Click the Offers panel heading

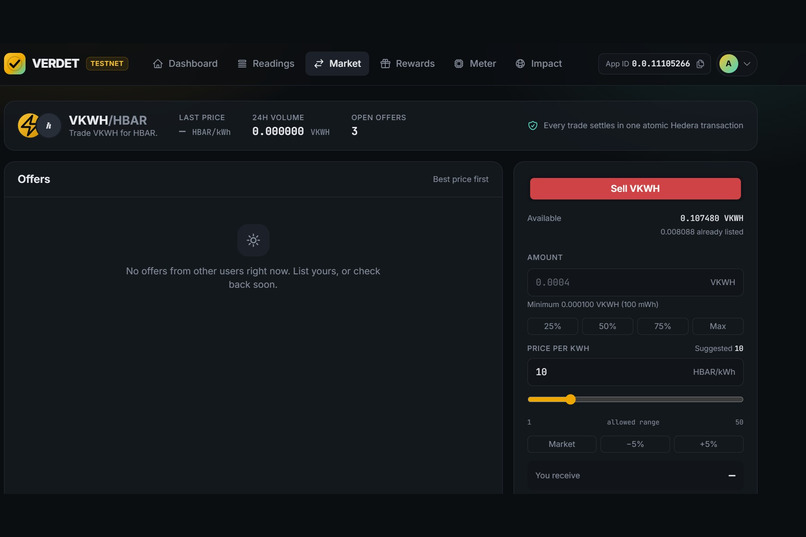coord(34,179)
